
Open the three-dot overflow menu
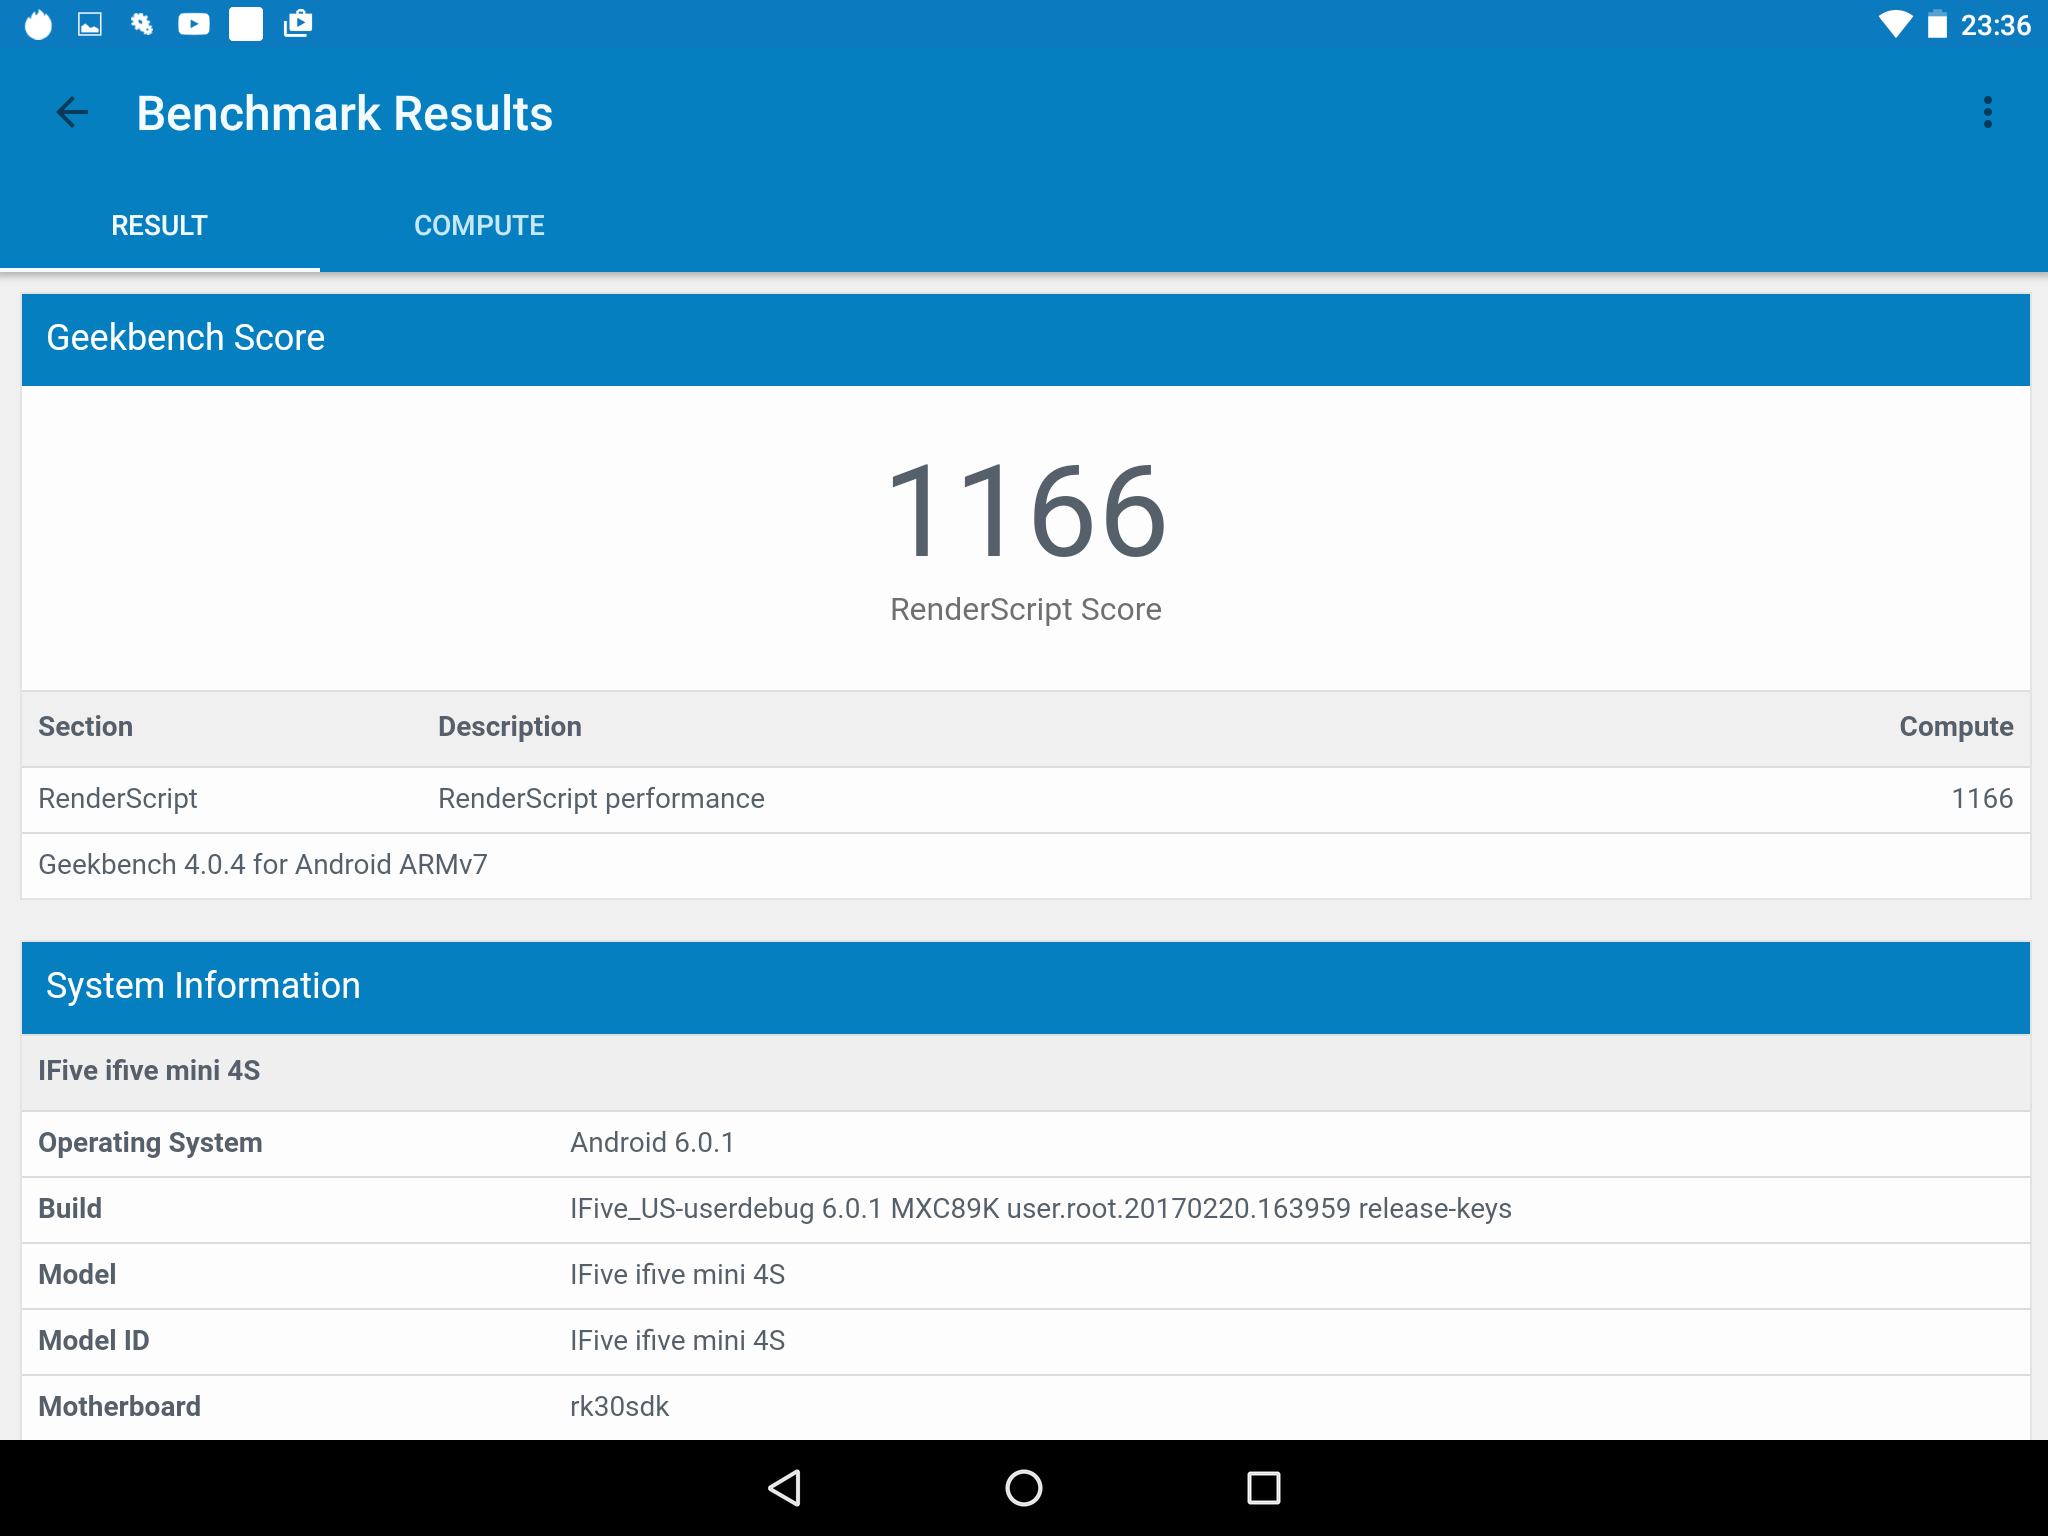point(1987,113)
